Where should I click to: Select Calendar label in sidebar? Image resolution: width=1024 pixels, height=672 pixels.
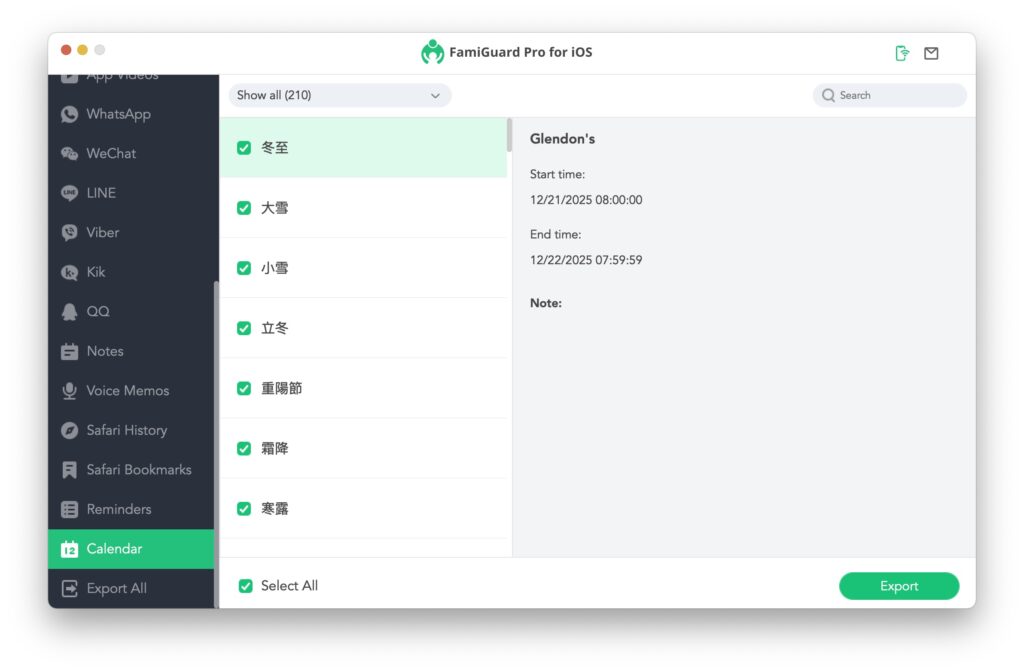tap(114, 549)
